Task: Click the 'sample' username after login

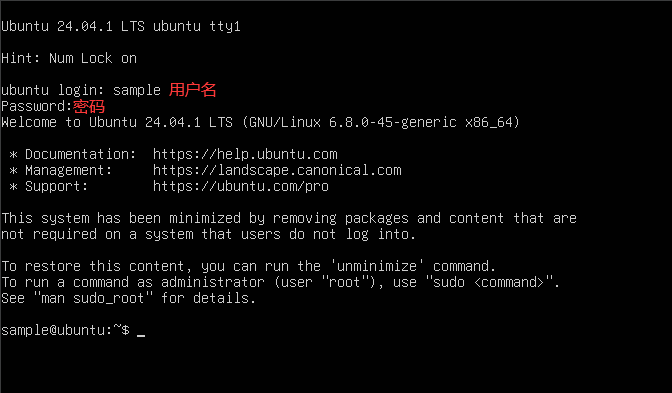Action: [137, 90]
